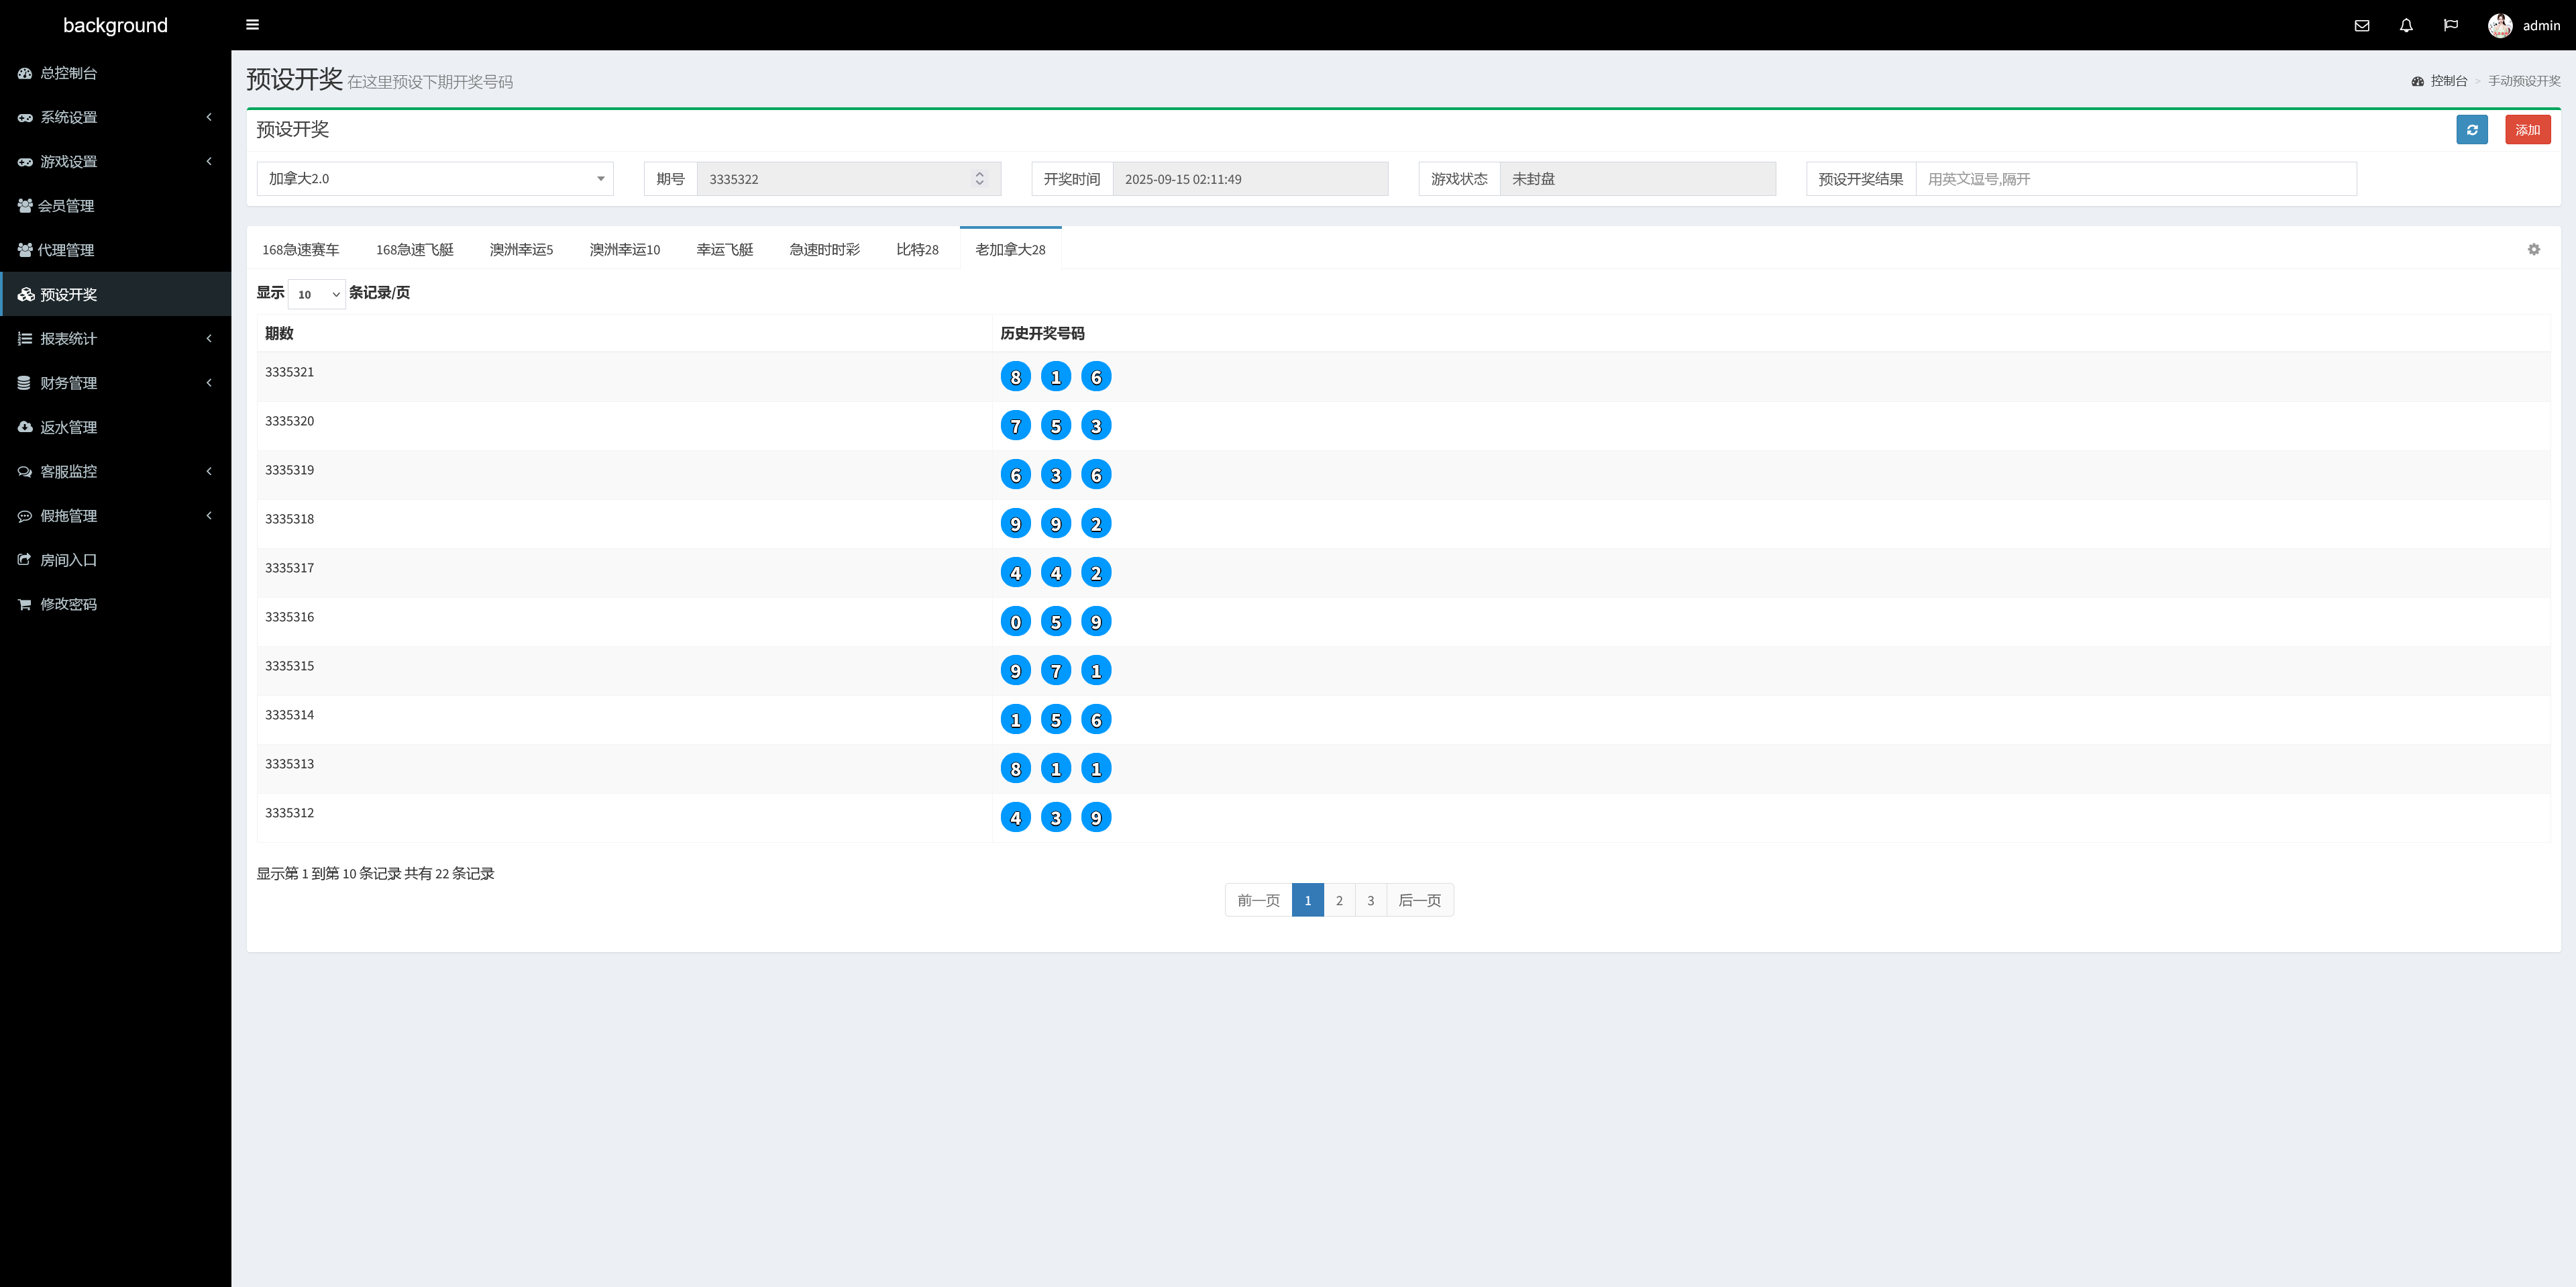The height and width of the screenshot is (1287, 2576).
Task: Open the records-per-page dropdown showing 10
Action: (x=317, y=295)
